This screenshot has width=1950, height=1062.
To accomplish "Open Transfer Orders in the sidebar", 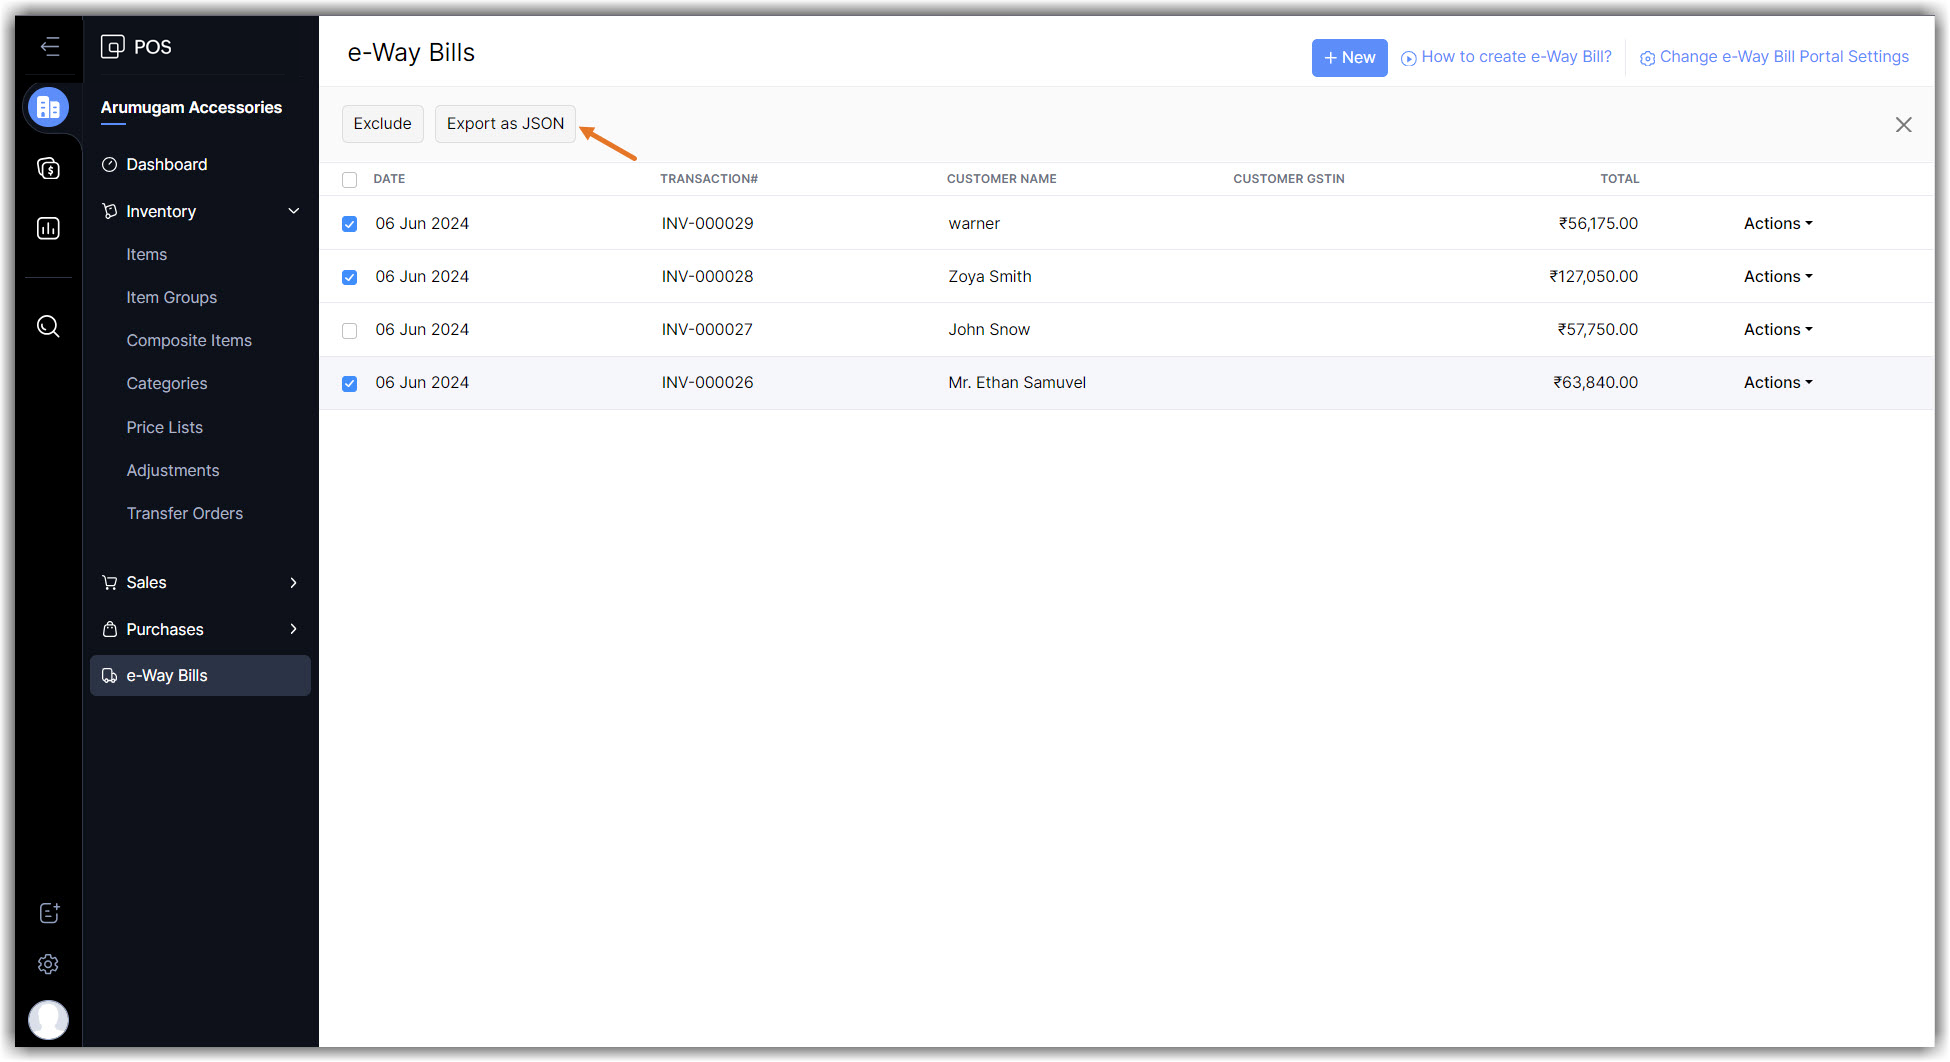I will 184,514.
